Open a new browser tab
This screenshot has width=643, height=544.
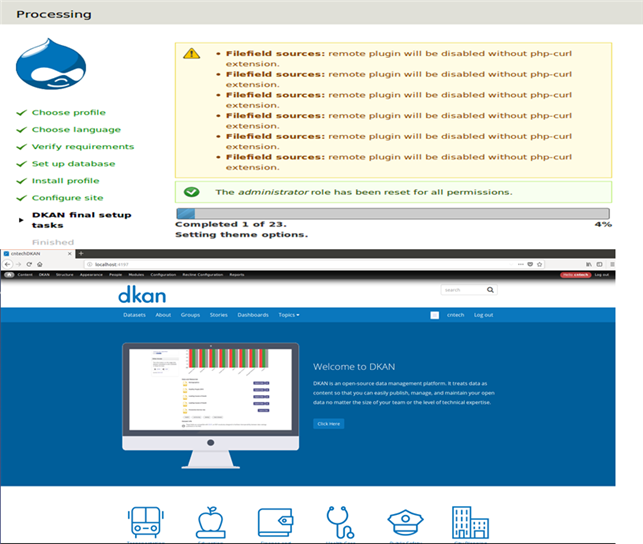81,253
